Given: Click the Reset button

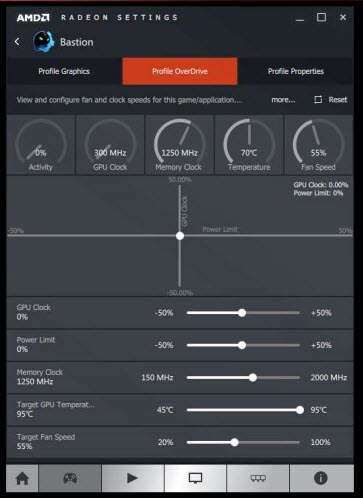Looking at the screenshot, I should coord(331,100).
